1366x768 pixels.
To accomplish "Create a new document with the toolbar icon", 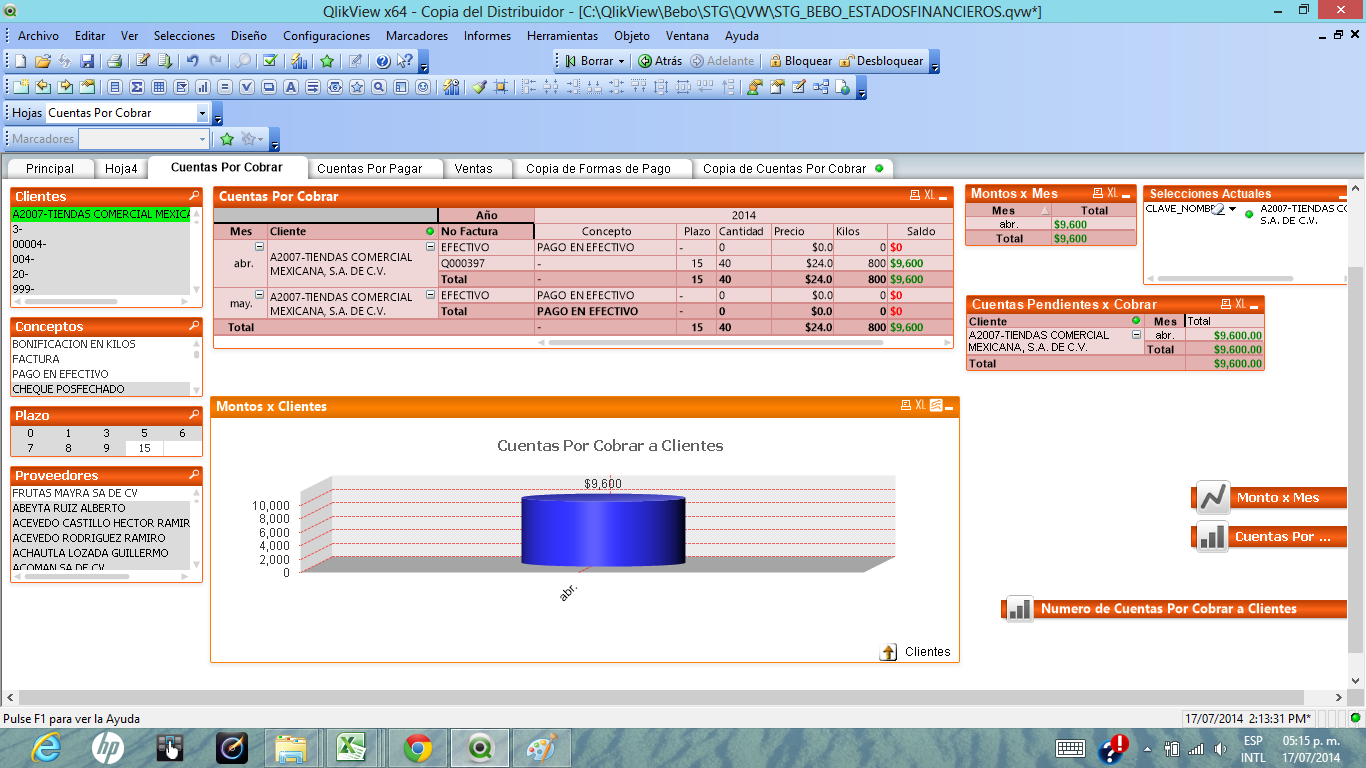I will [x=20, y=61].
